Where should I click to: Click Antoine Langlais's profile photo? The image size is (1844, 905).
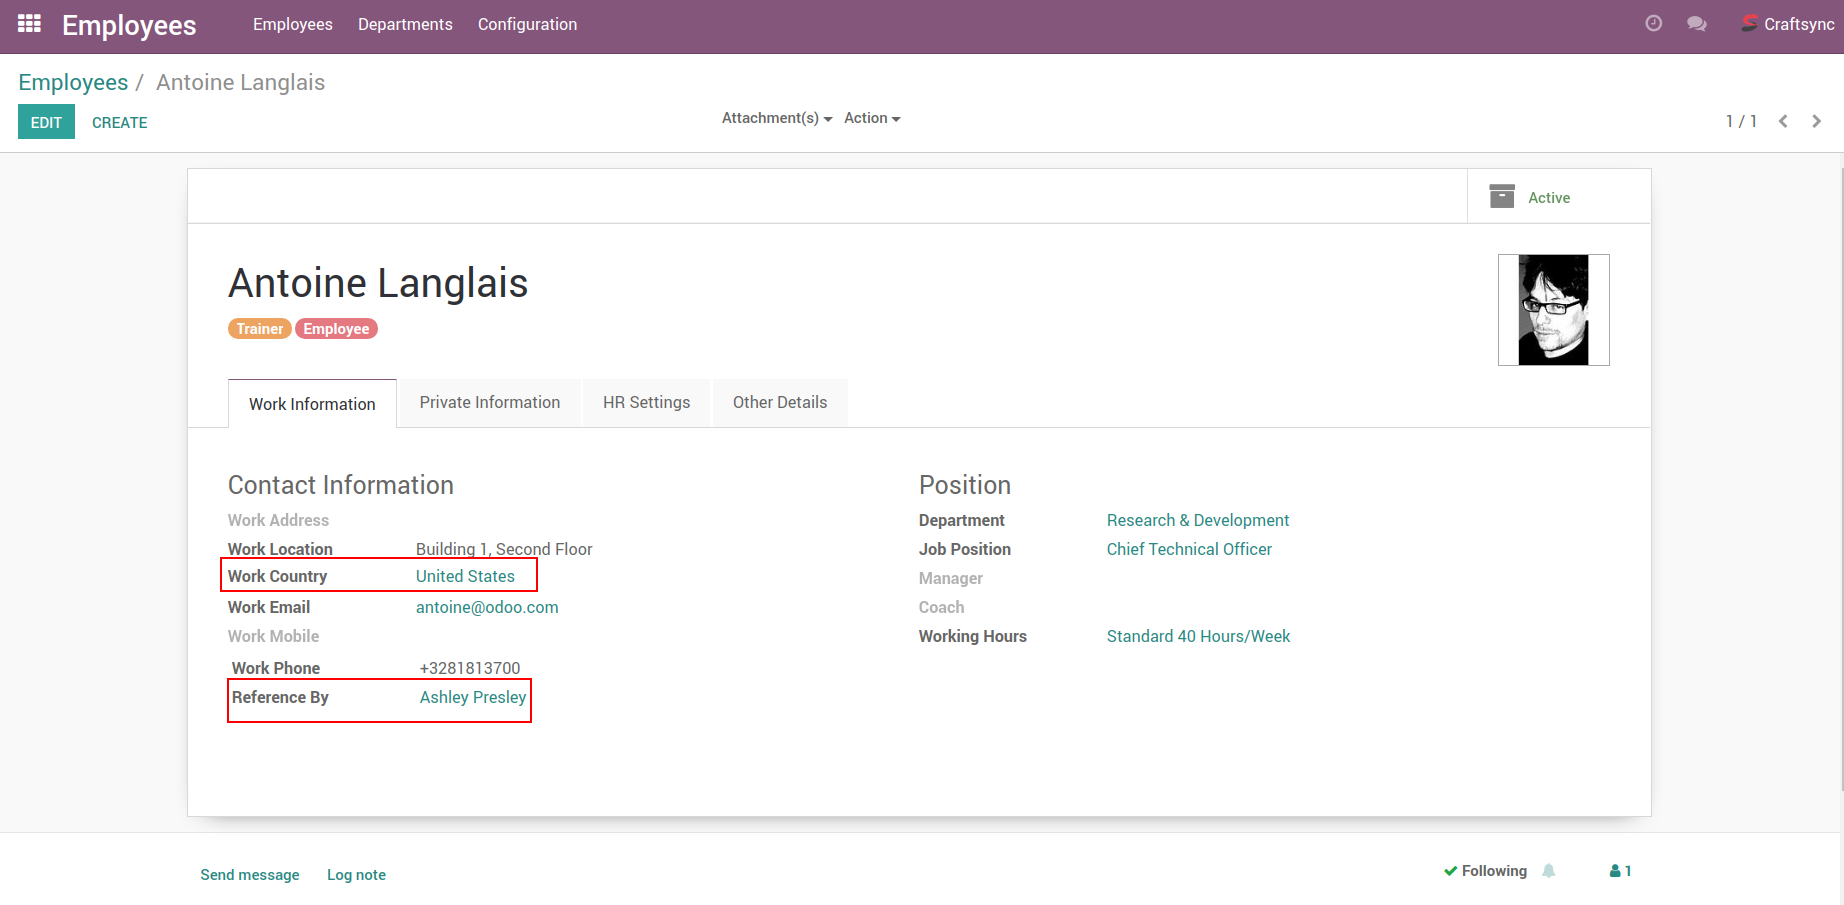click(1553, 310)
